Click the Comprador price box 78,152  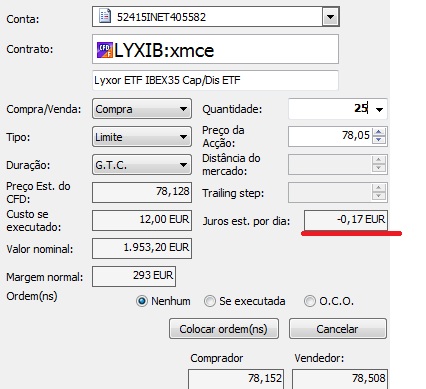236,379
